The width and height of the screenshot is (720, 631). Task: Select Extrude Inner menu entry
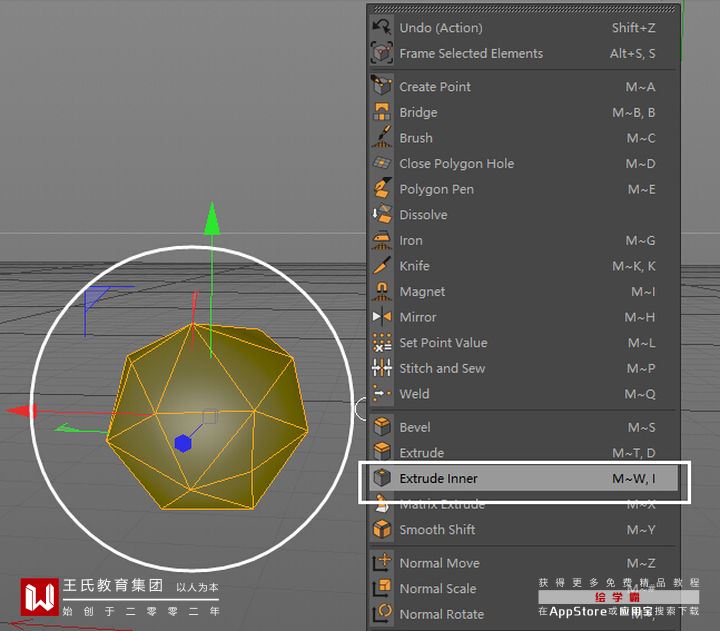coord(523,478)
